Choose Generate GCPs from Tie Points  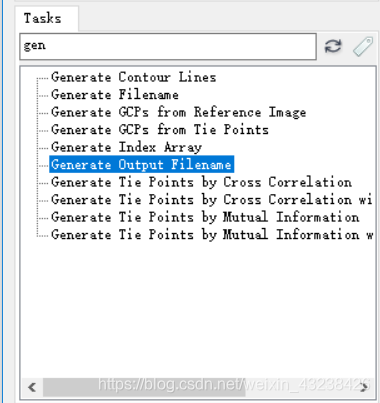160,130
